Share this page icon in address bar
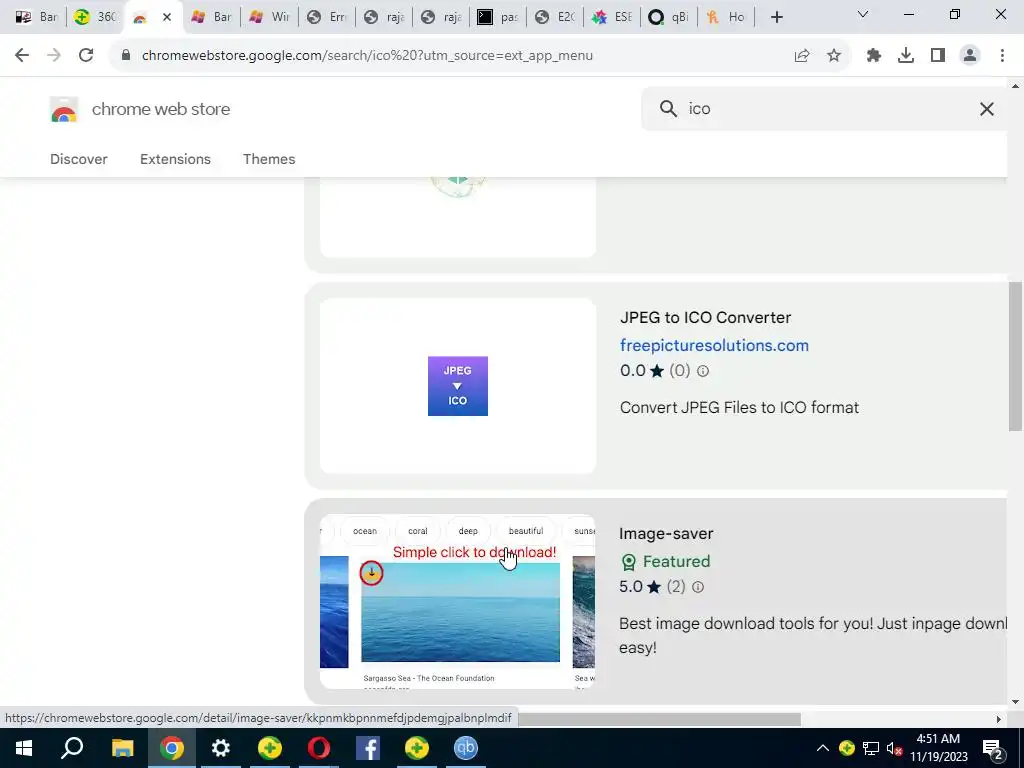 pyautogui.click(x=802, y=56)
